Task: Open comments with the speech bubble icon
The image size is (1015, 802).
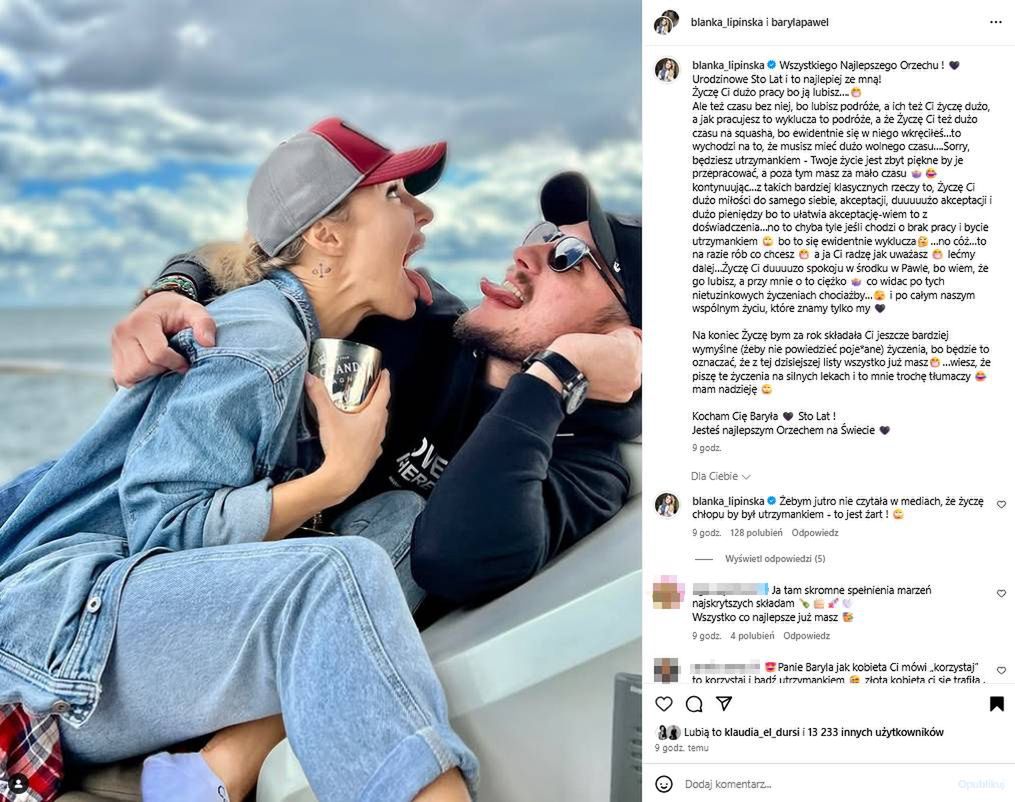Action: point(694,704)
